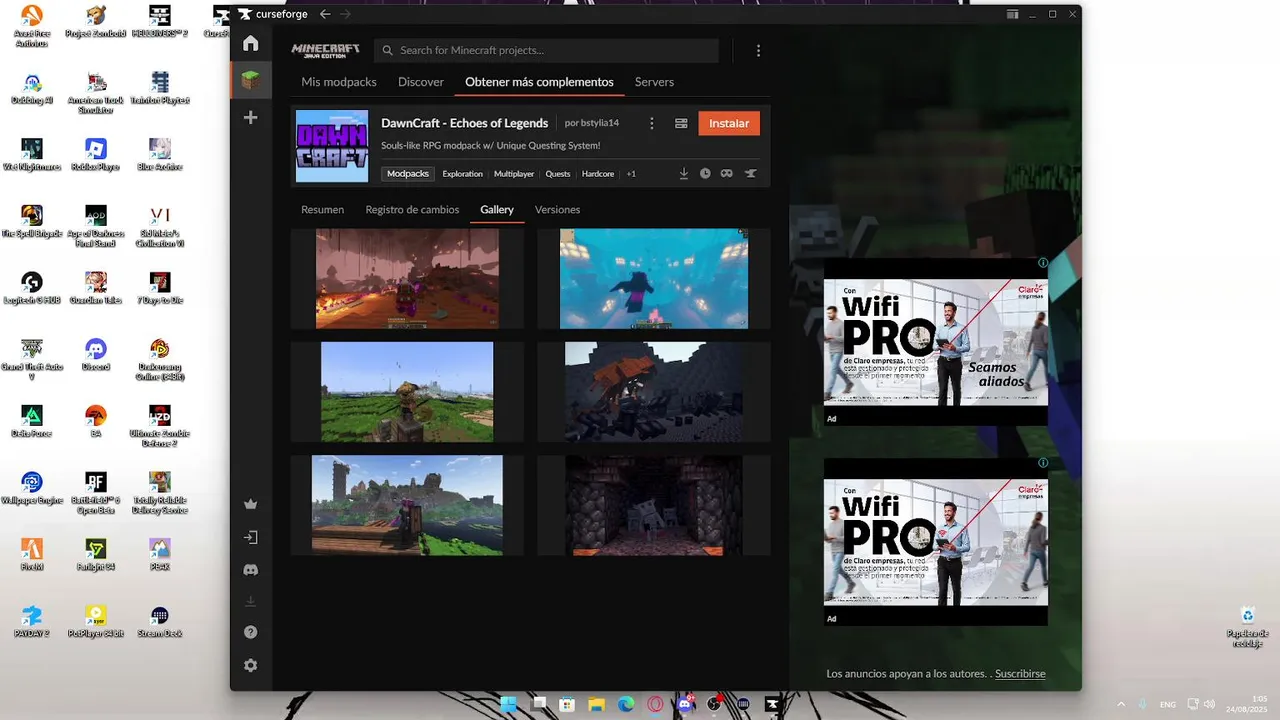This screenshot has height=720, width=1280.
Task: Click the DawnCraft - Echoes of Legends title
Action: [465, 123]
